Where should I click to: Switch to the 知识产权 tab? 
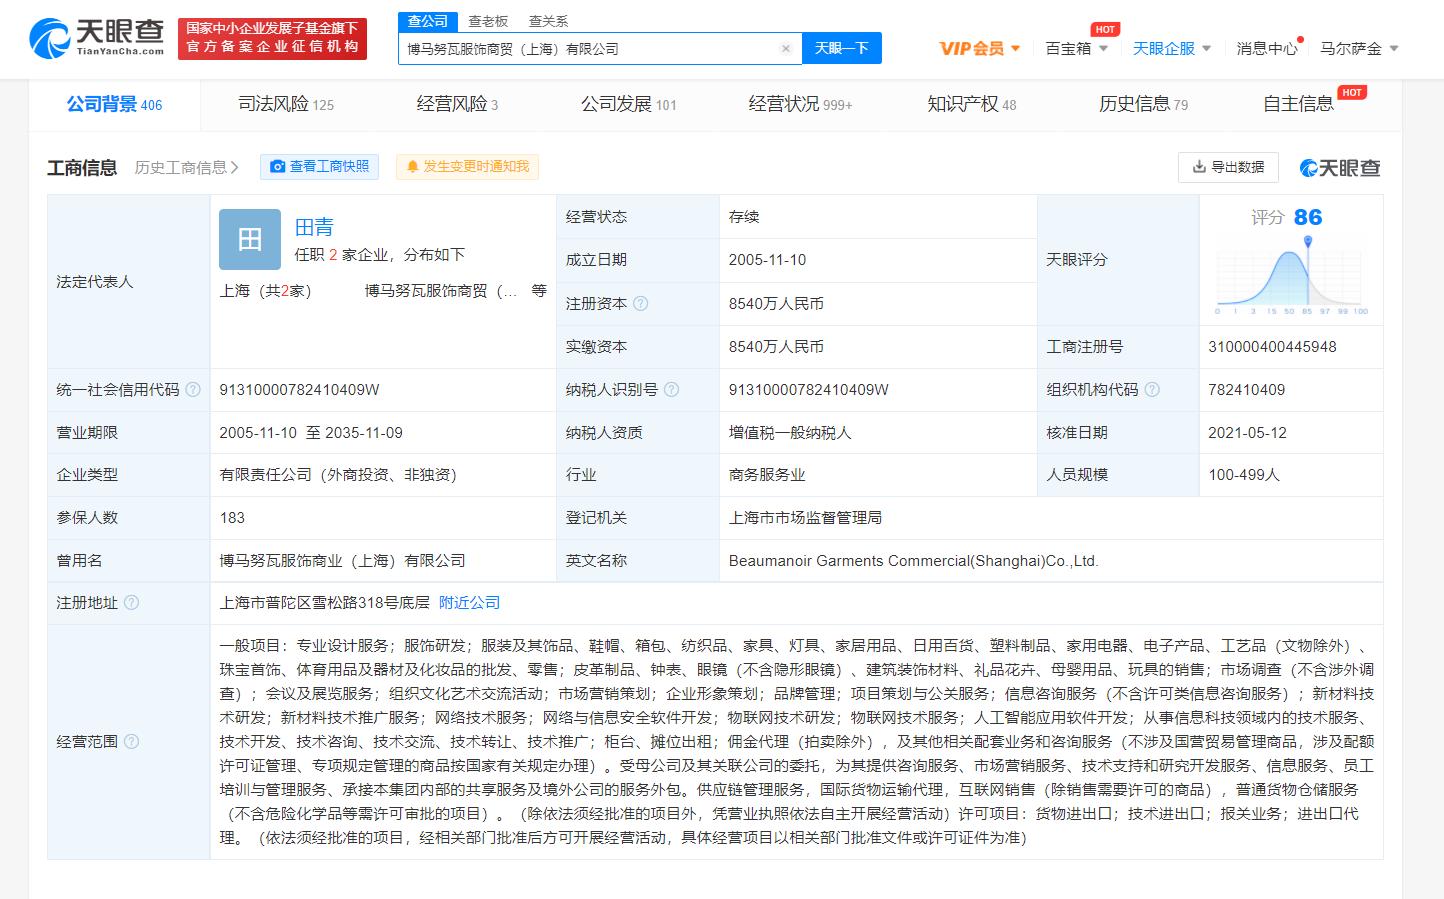pos(972,104)
